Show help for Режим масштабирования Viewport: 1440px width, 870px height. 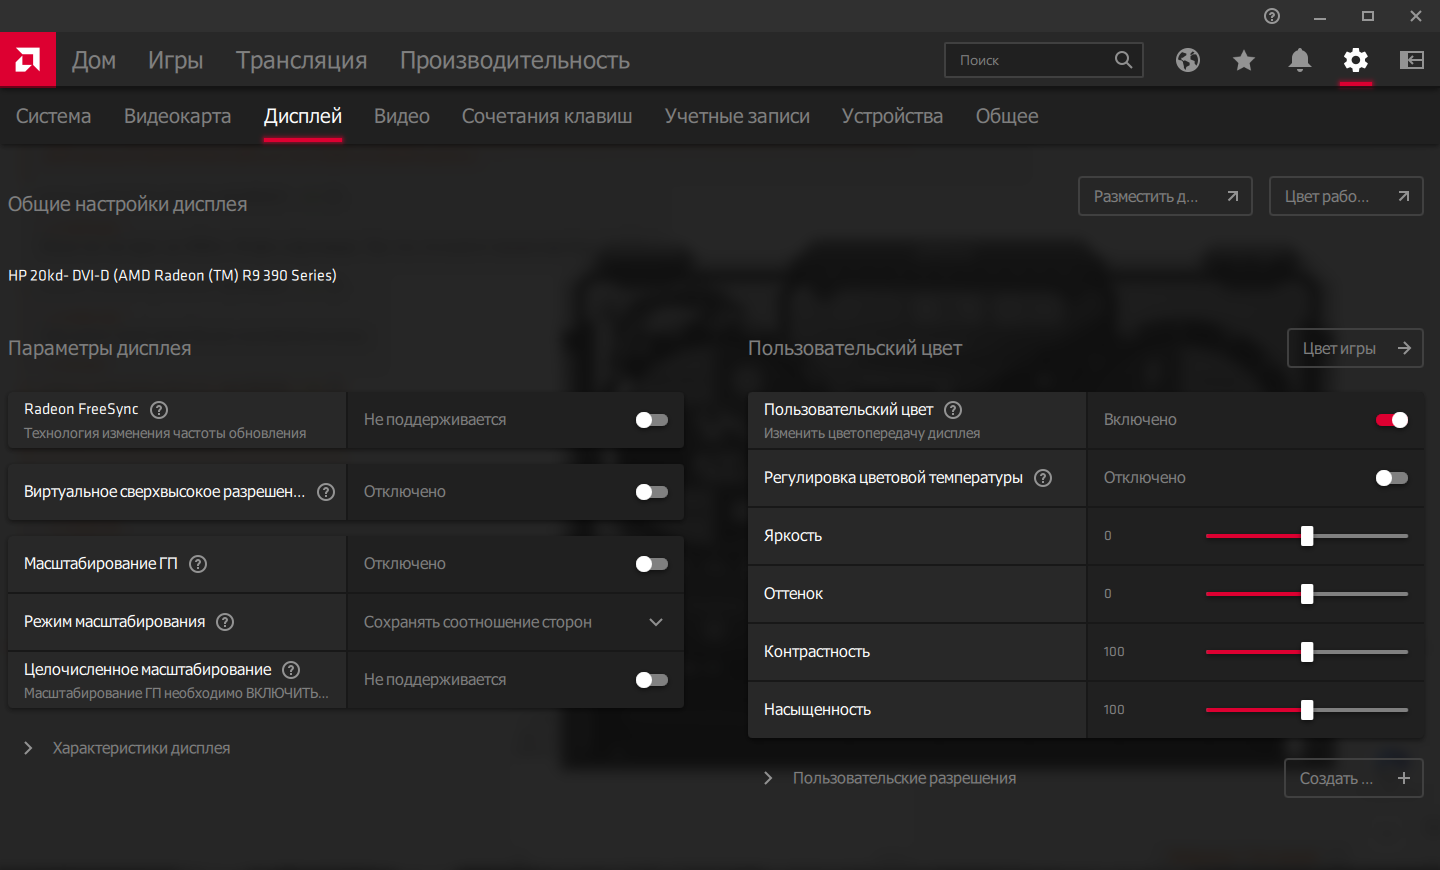point(225,622)
